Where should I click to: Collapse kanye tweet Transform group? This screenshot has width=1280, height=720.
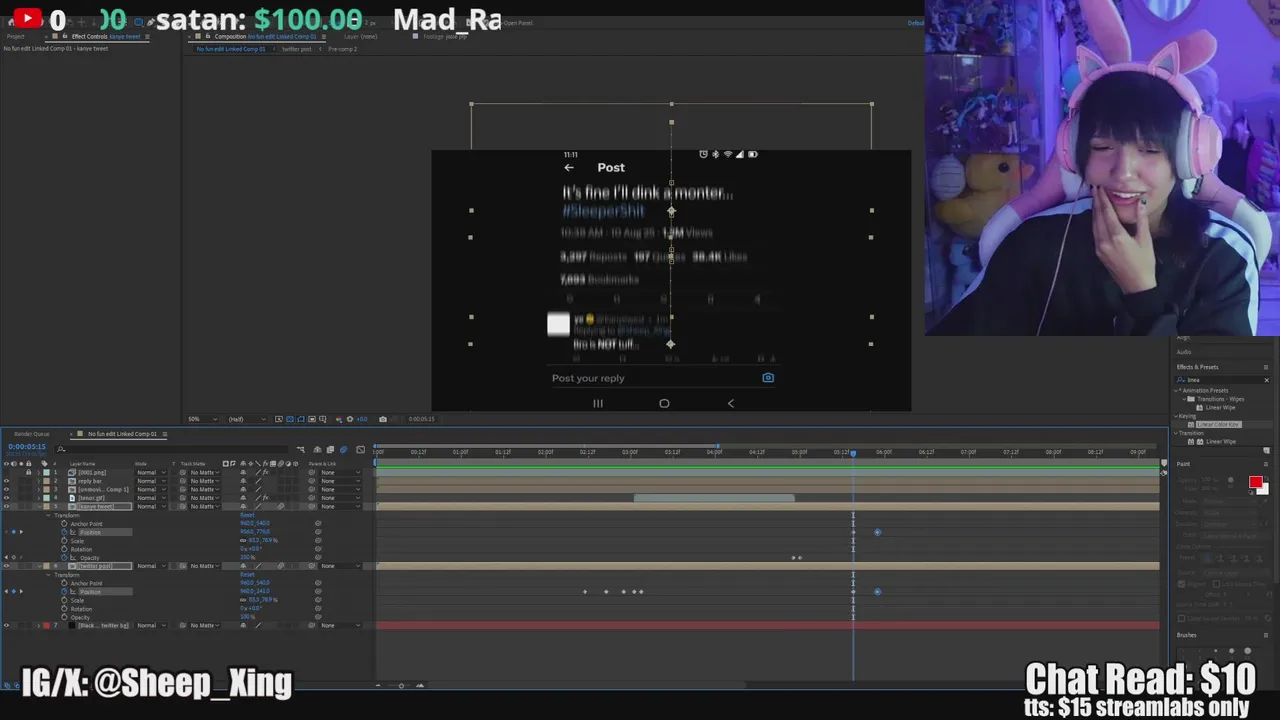point(48,515)
